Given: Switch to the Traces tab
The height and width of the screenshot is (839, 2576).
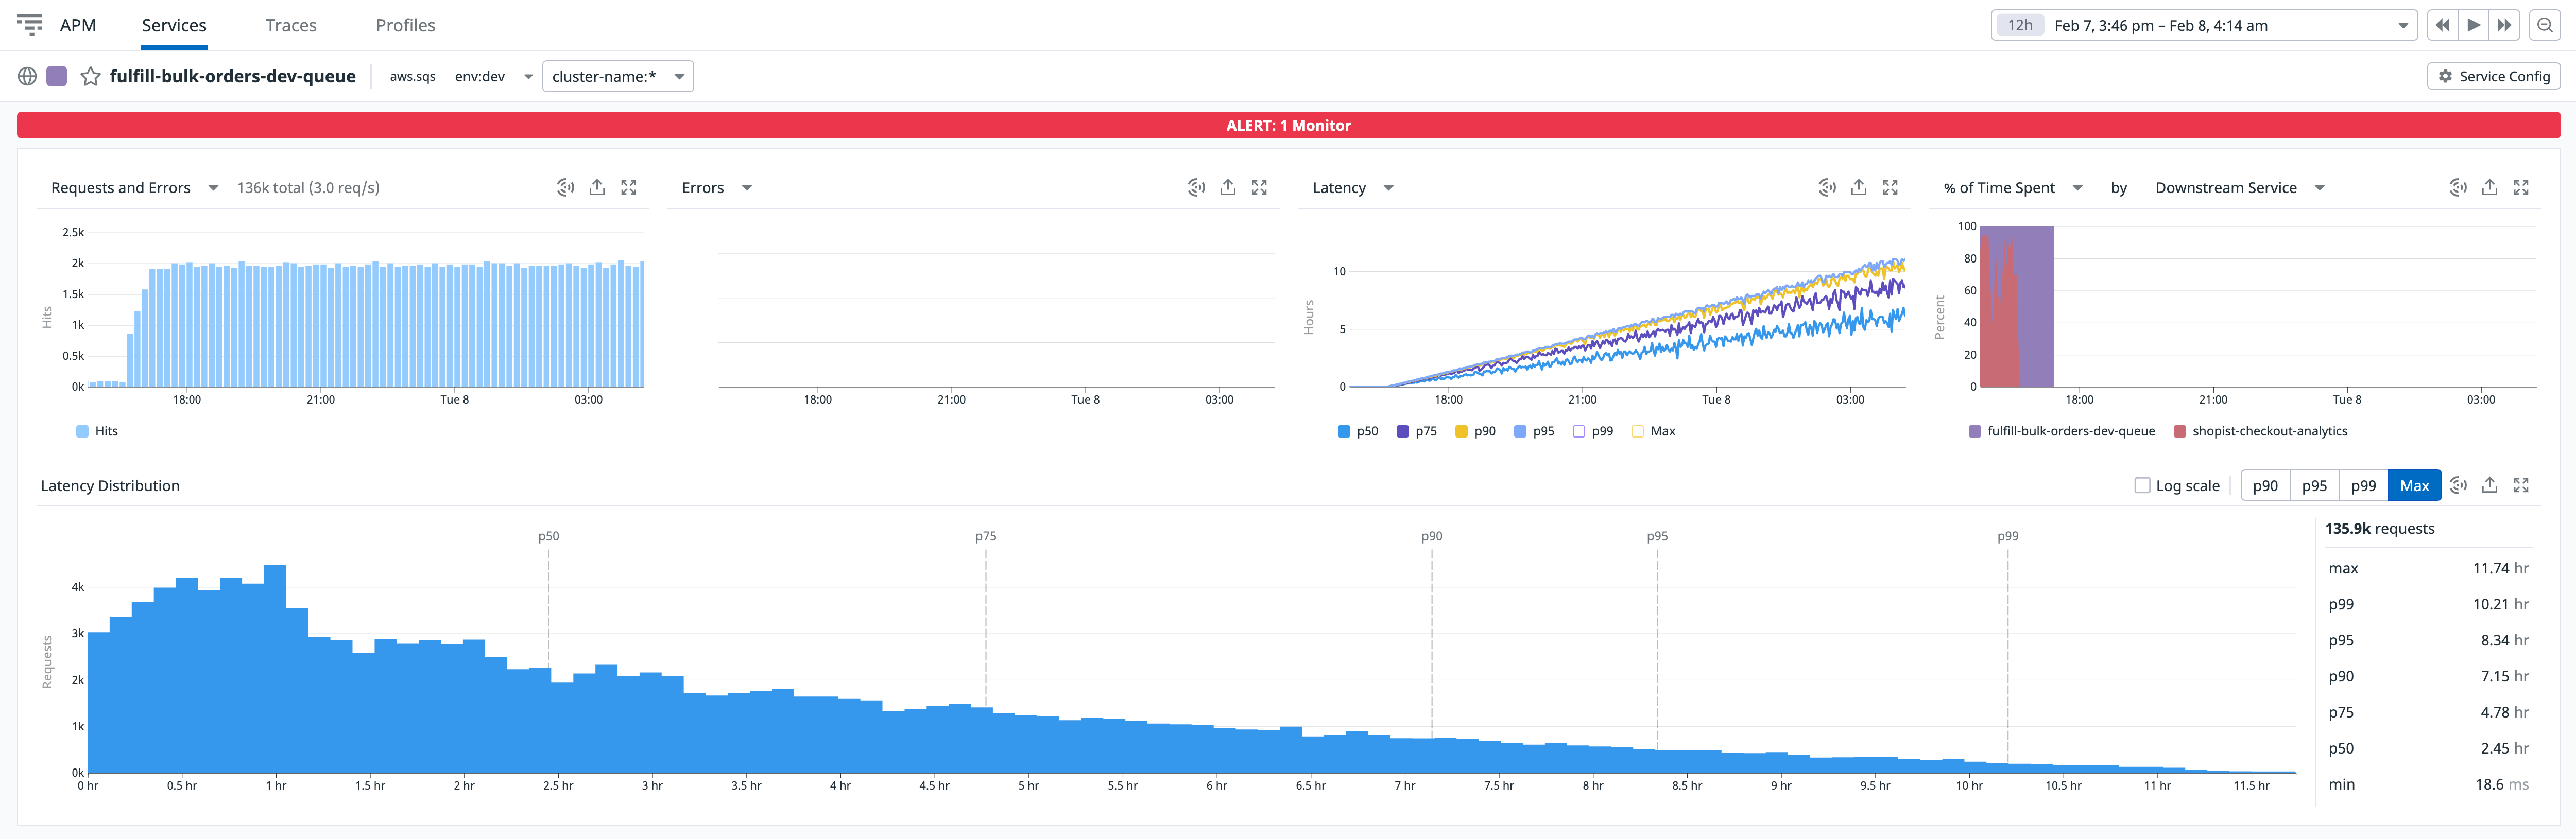Looking at the screenshot, I should coord(290,25).
